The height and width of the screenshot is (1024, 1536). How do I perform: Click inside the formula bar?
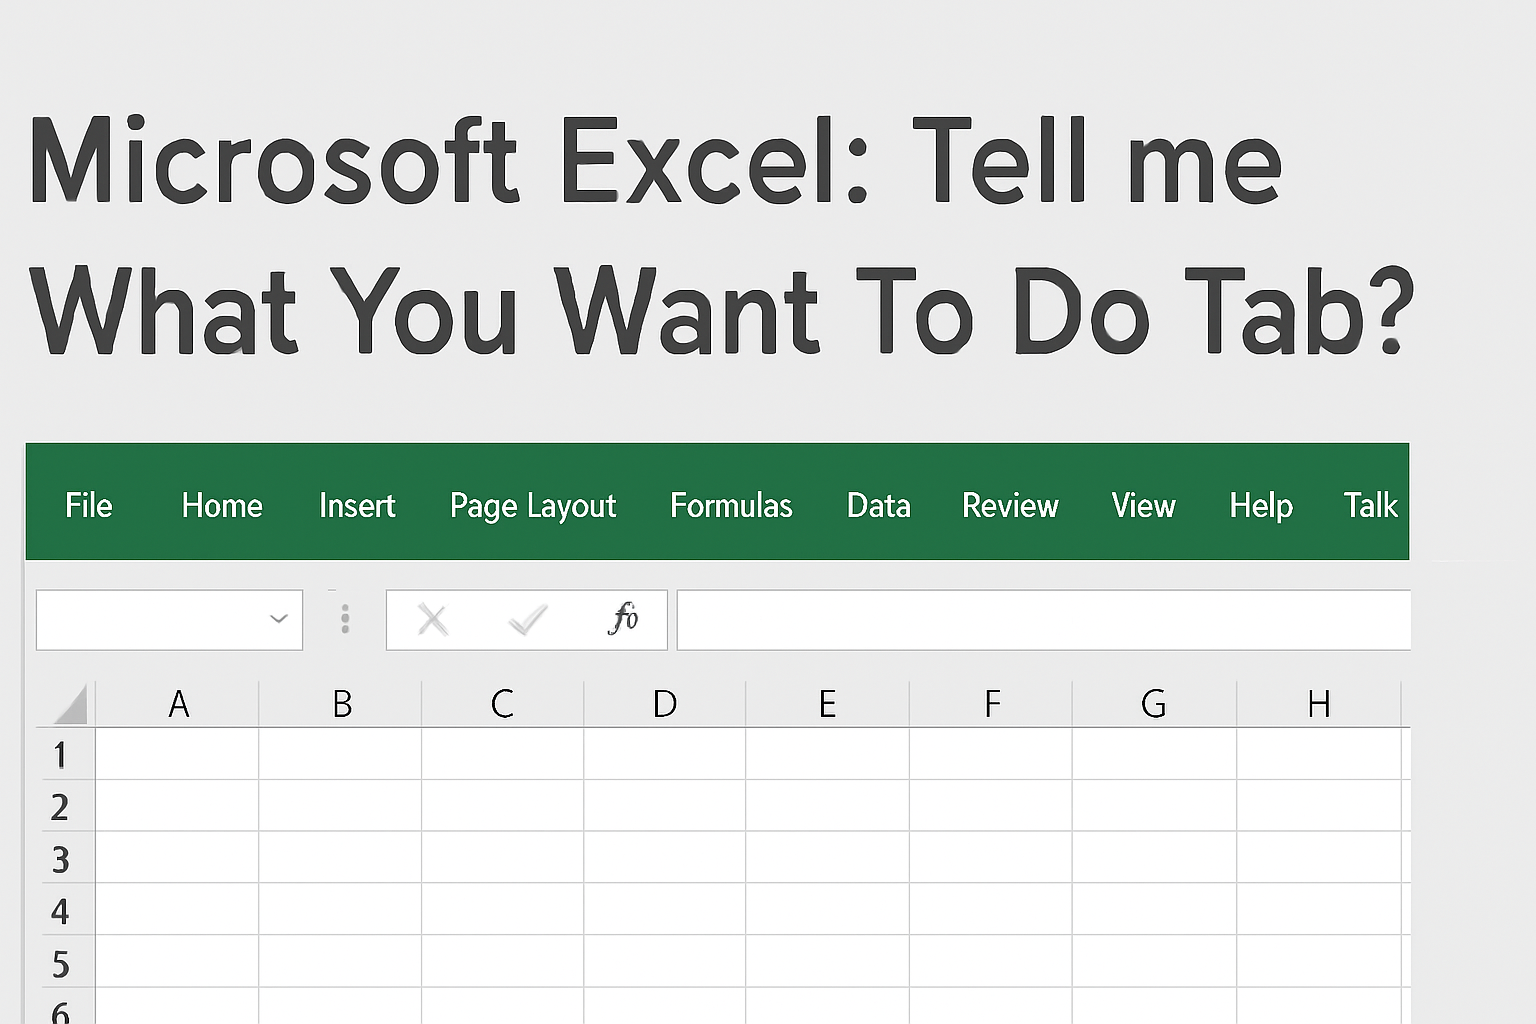[1040, 620]
